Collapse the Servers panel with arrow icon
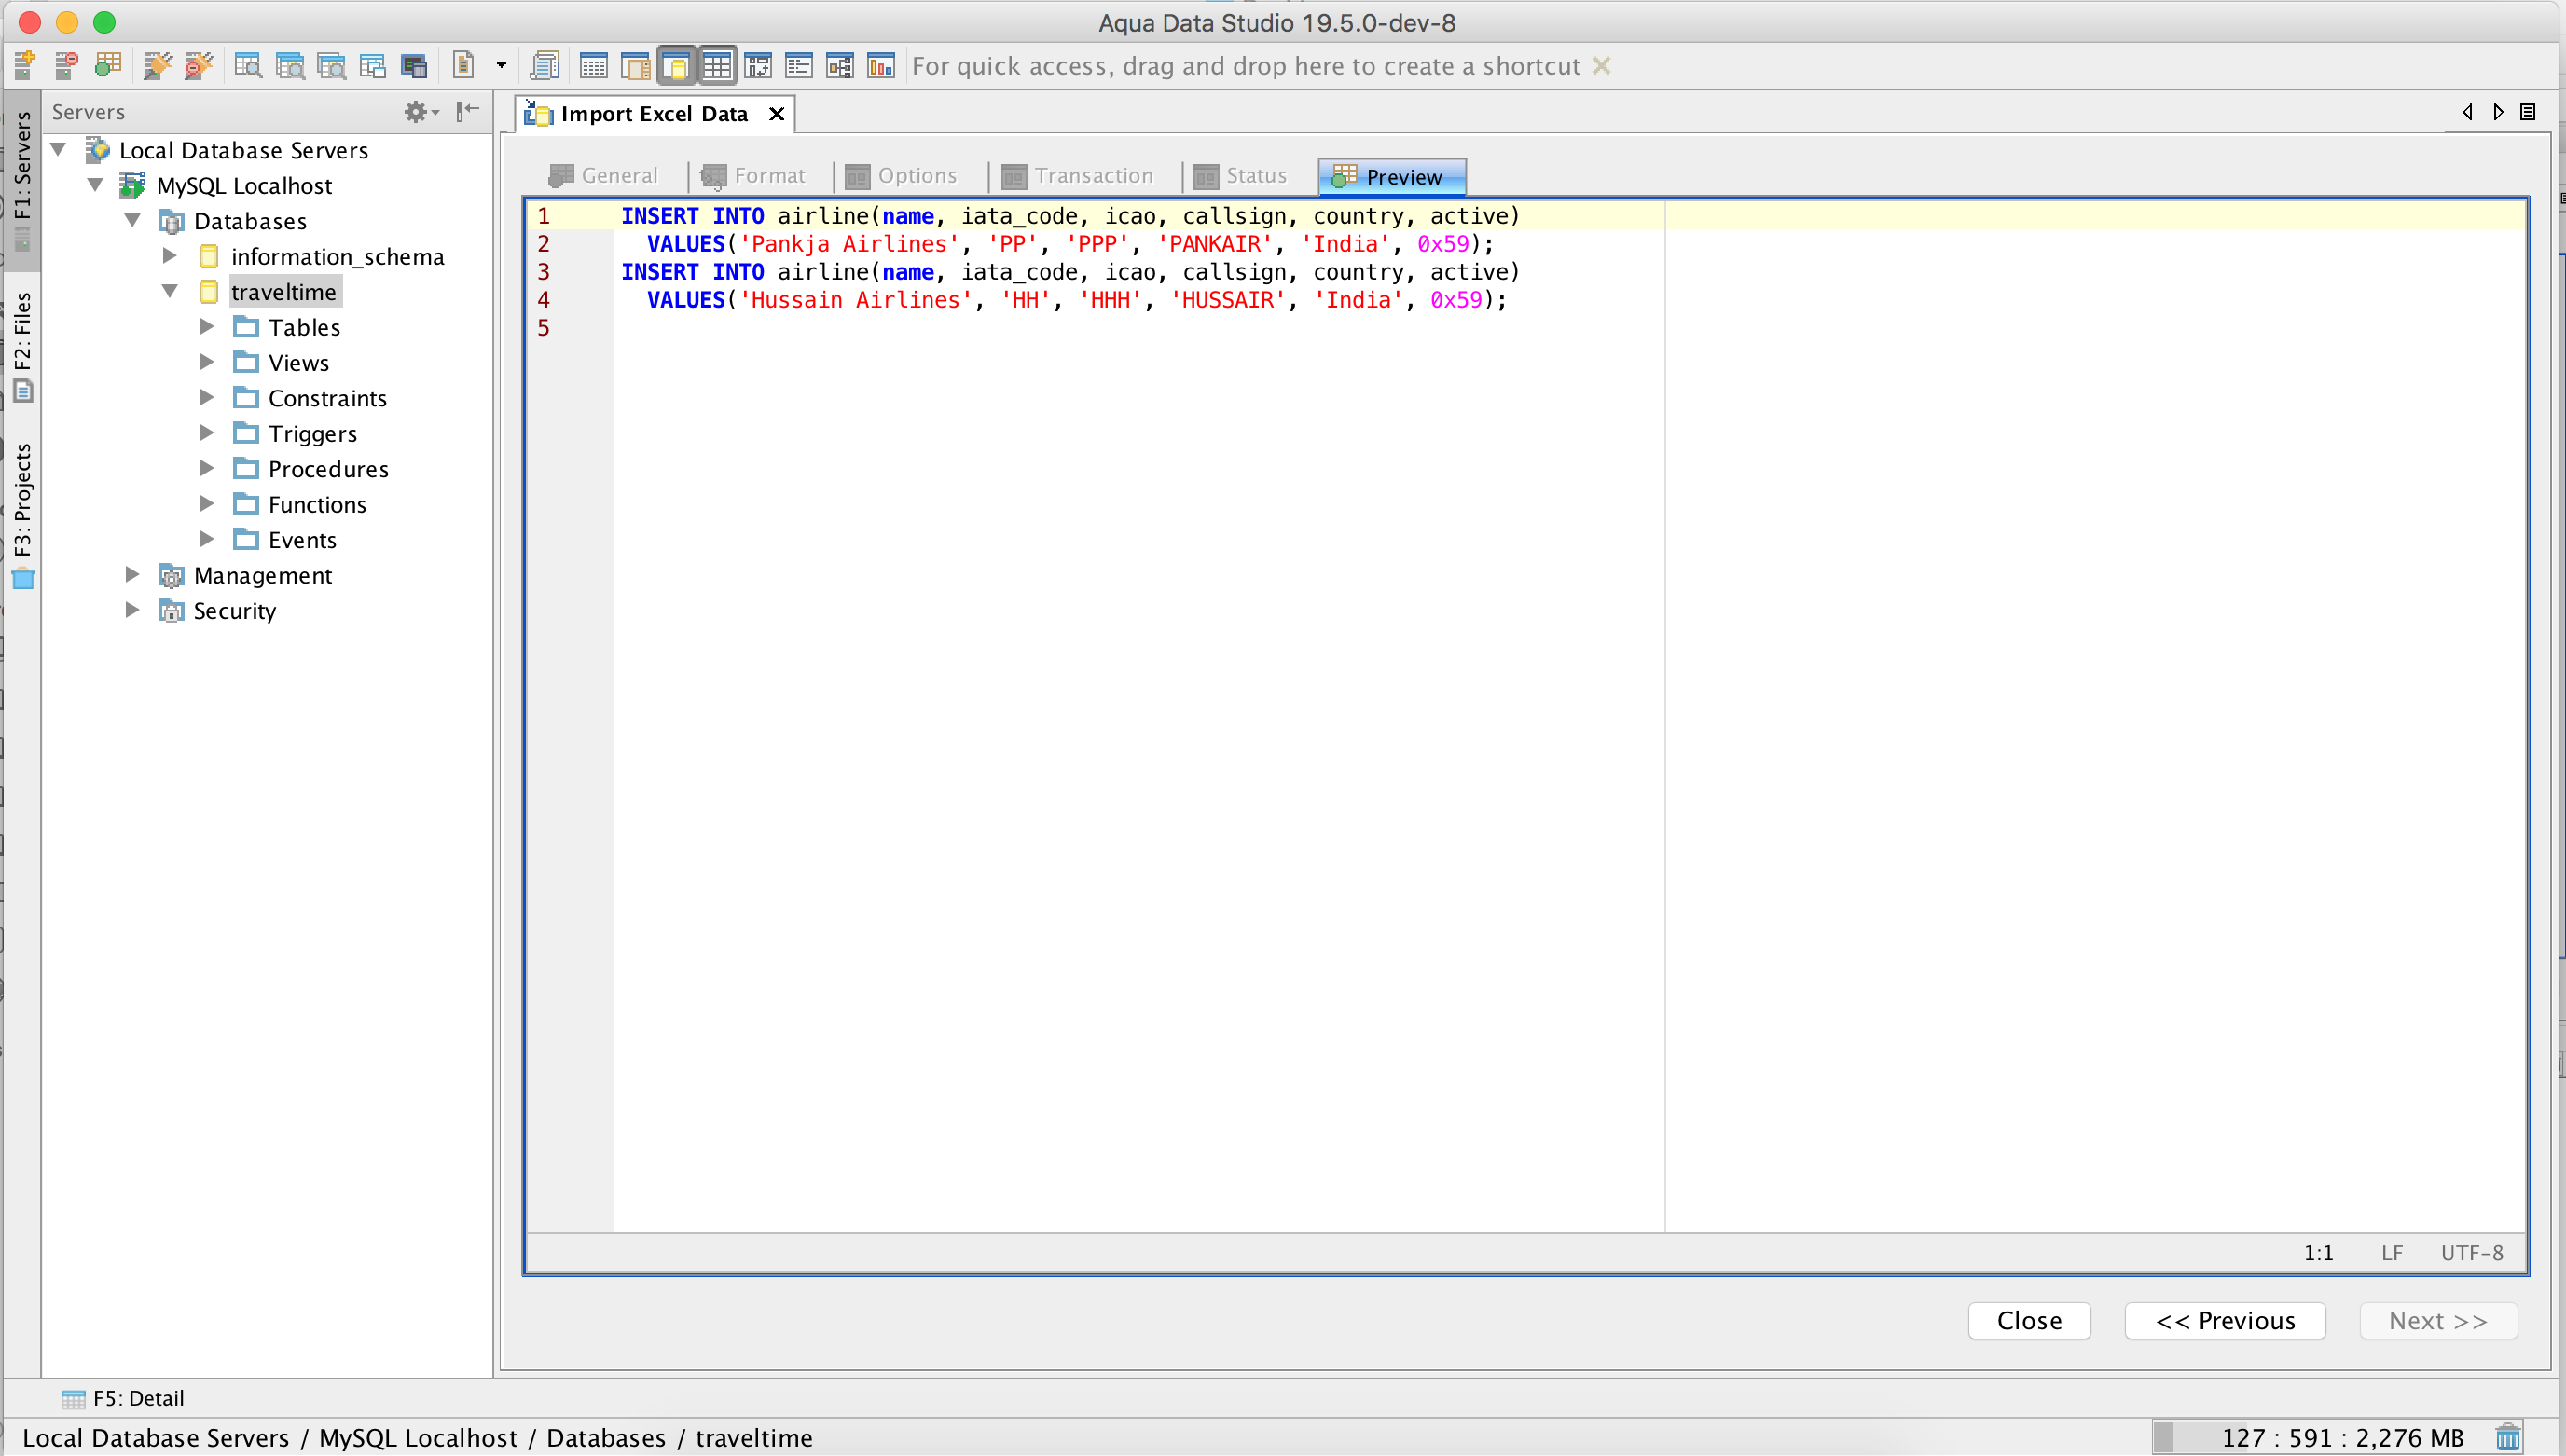 [x=468, y=111]
